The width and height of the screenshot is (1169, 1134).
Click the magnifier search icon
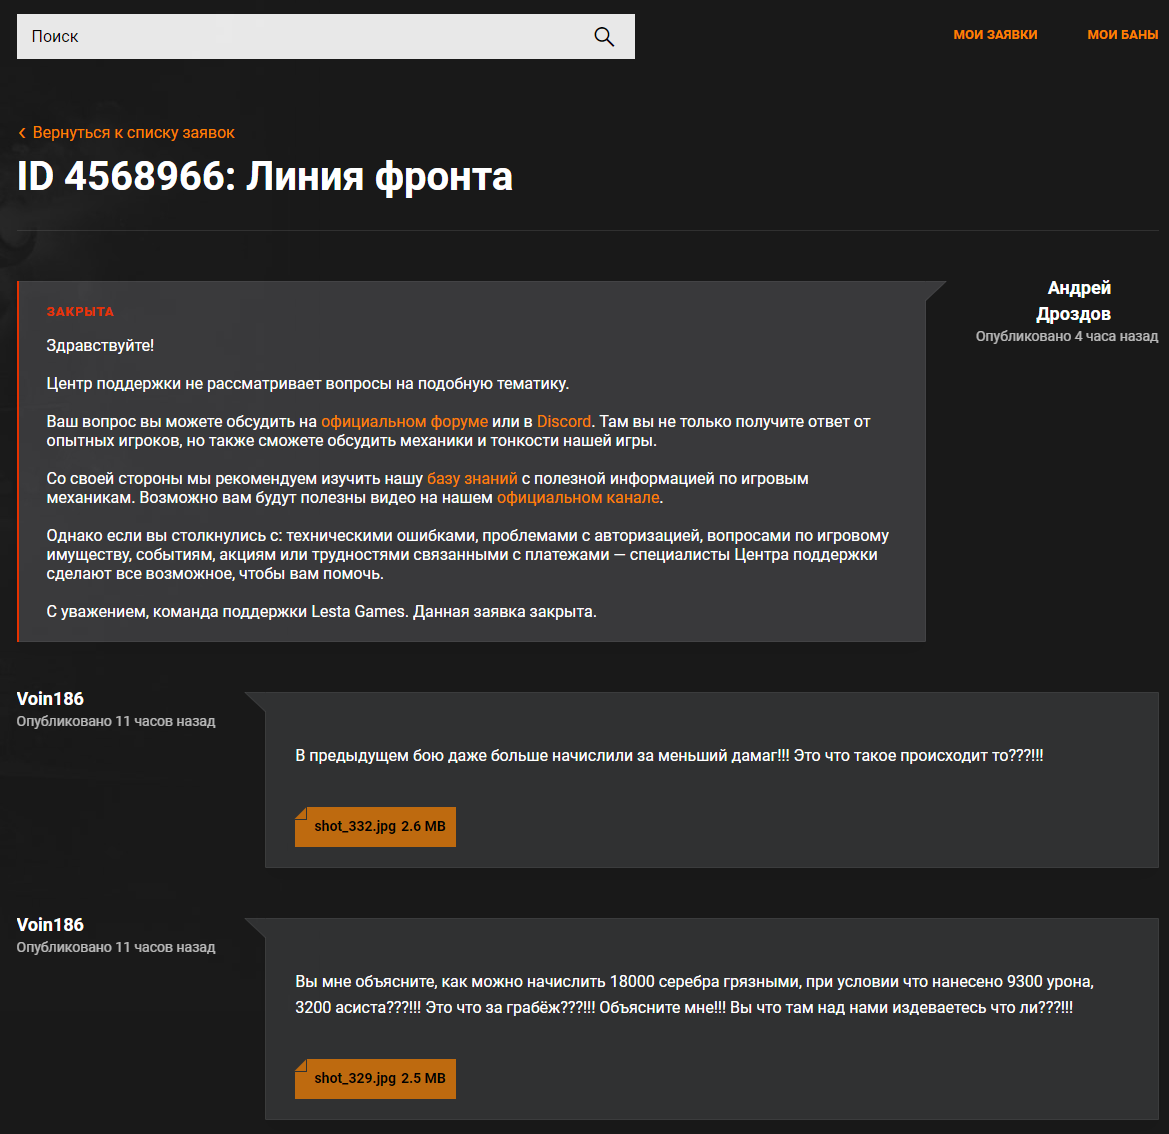pyautogui.click(x=604, y=37)
